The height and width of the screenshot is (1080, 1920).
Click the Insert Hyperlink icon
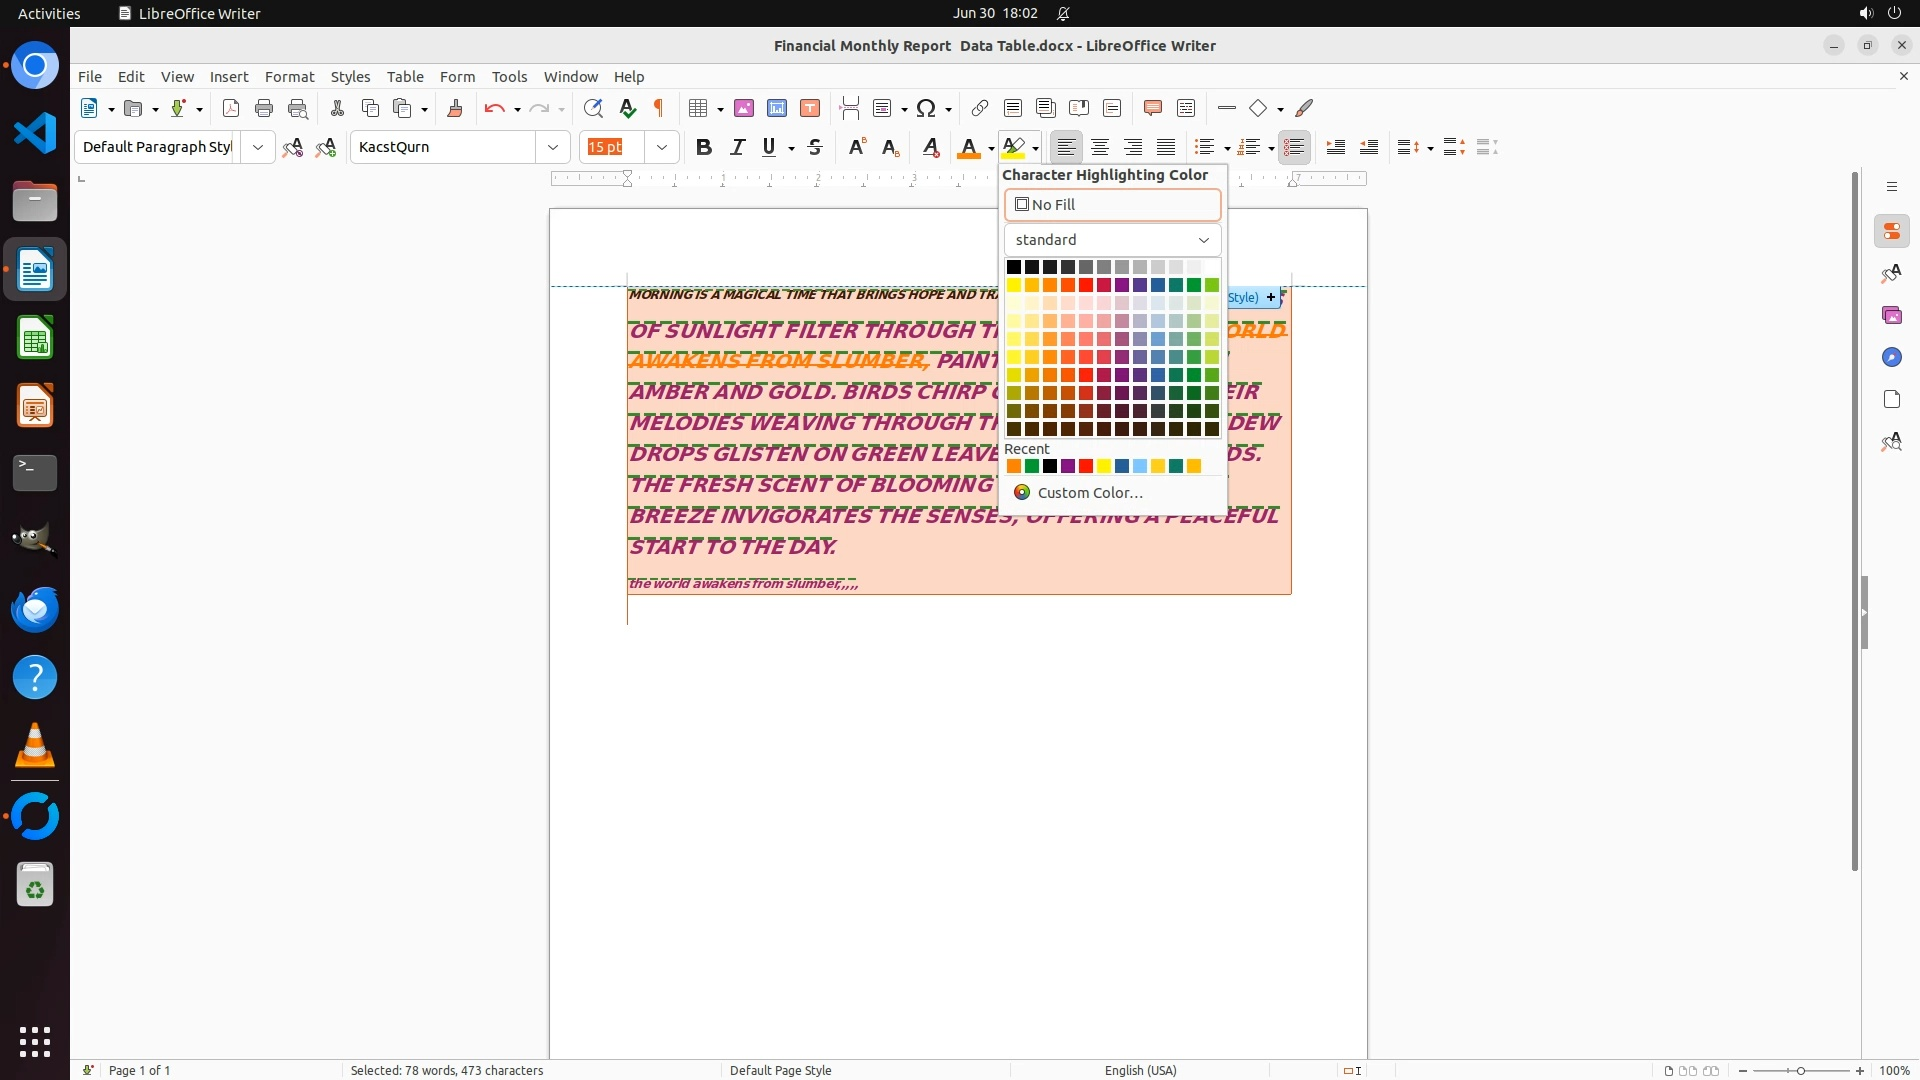[980, 109]
